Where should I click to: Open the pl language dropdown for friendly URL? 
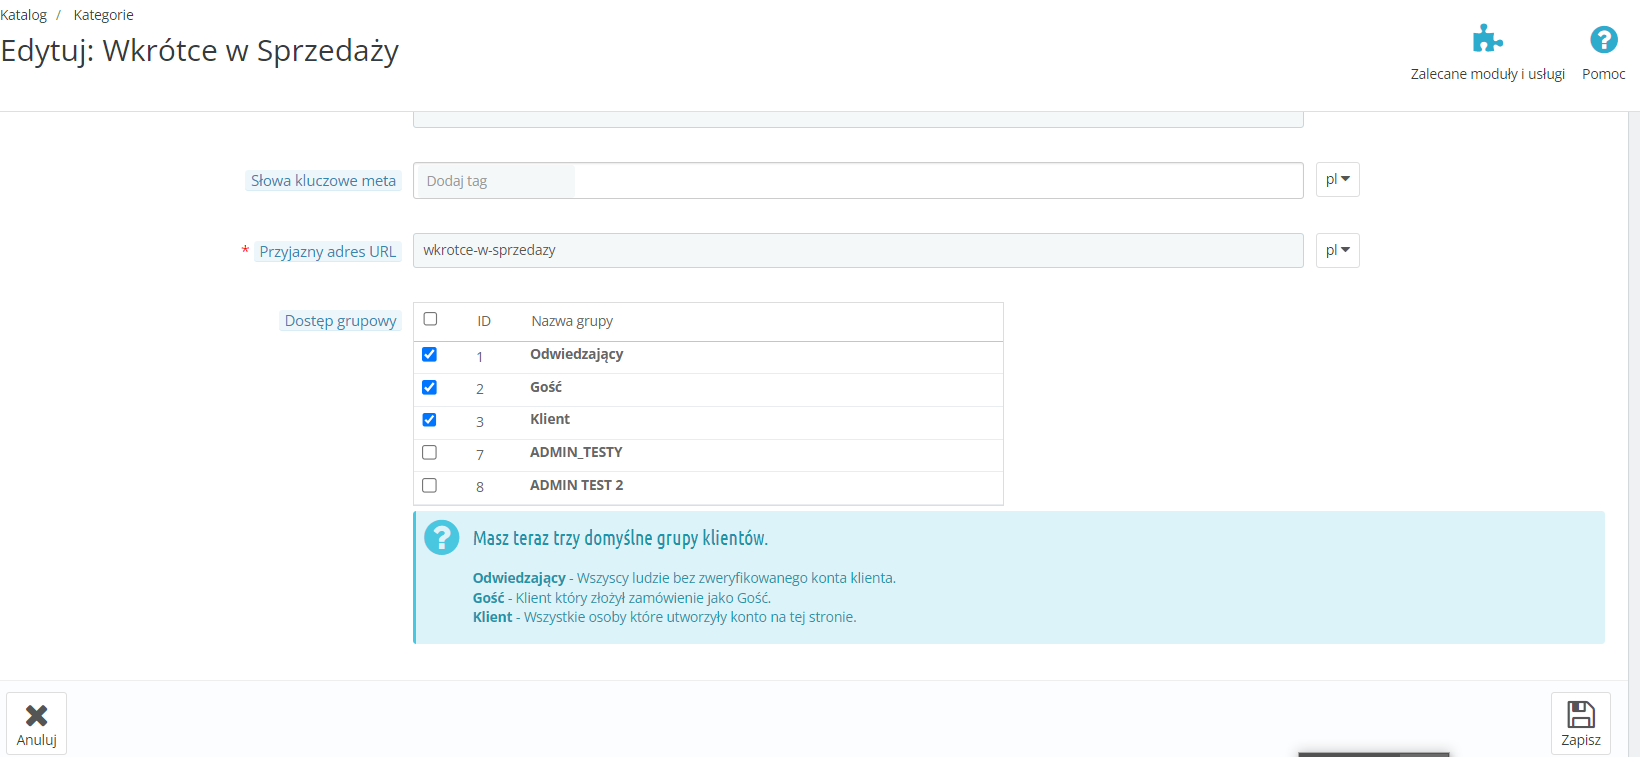point(1337,250)
